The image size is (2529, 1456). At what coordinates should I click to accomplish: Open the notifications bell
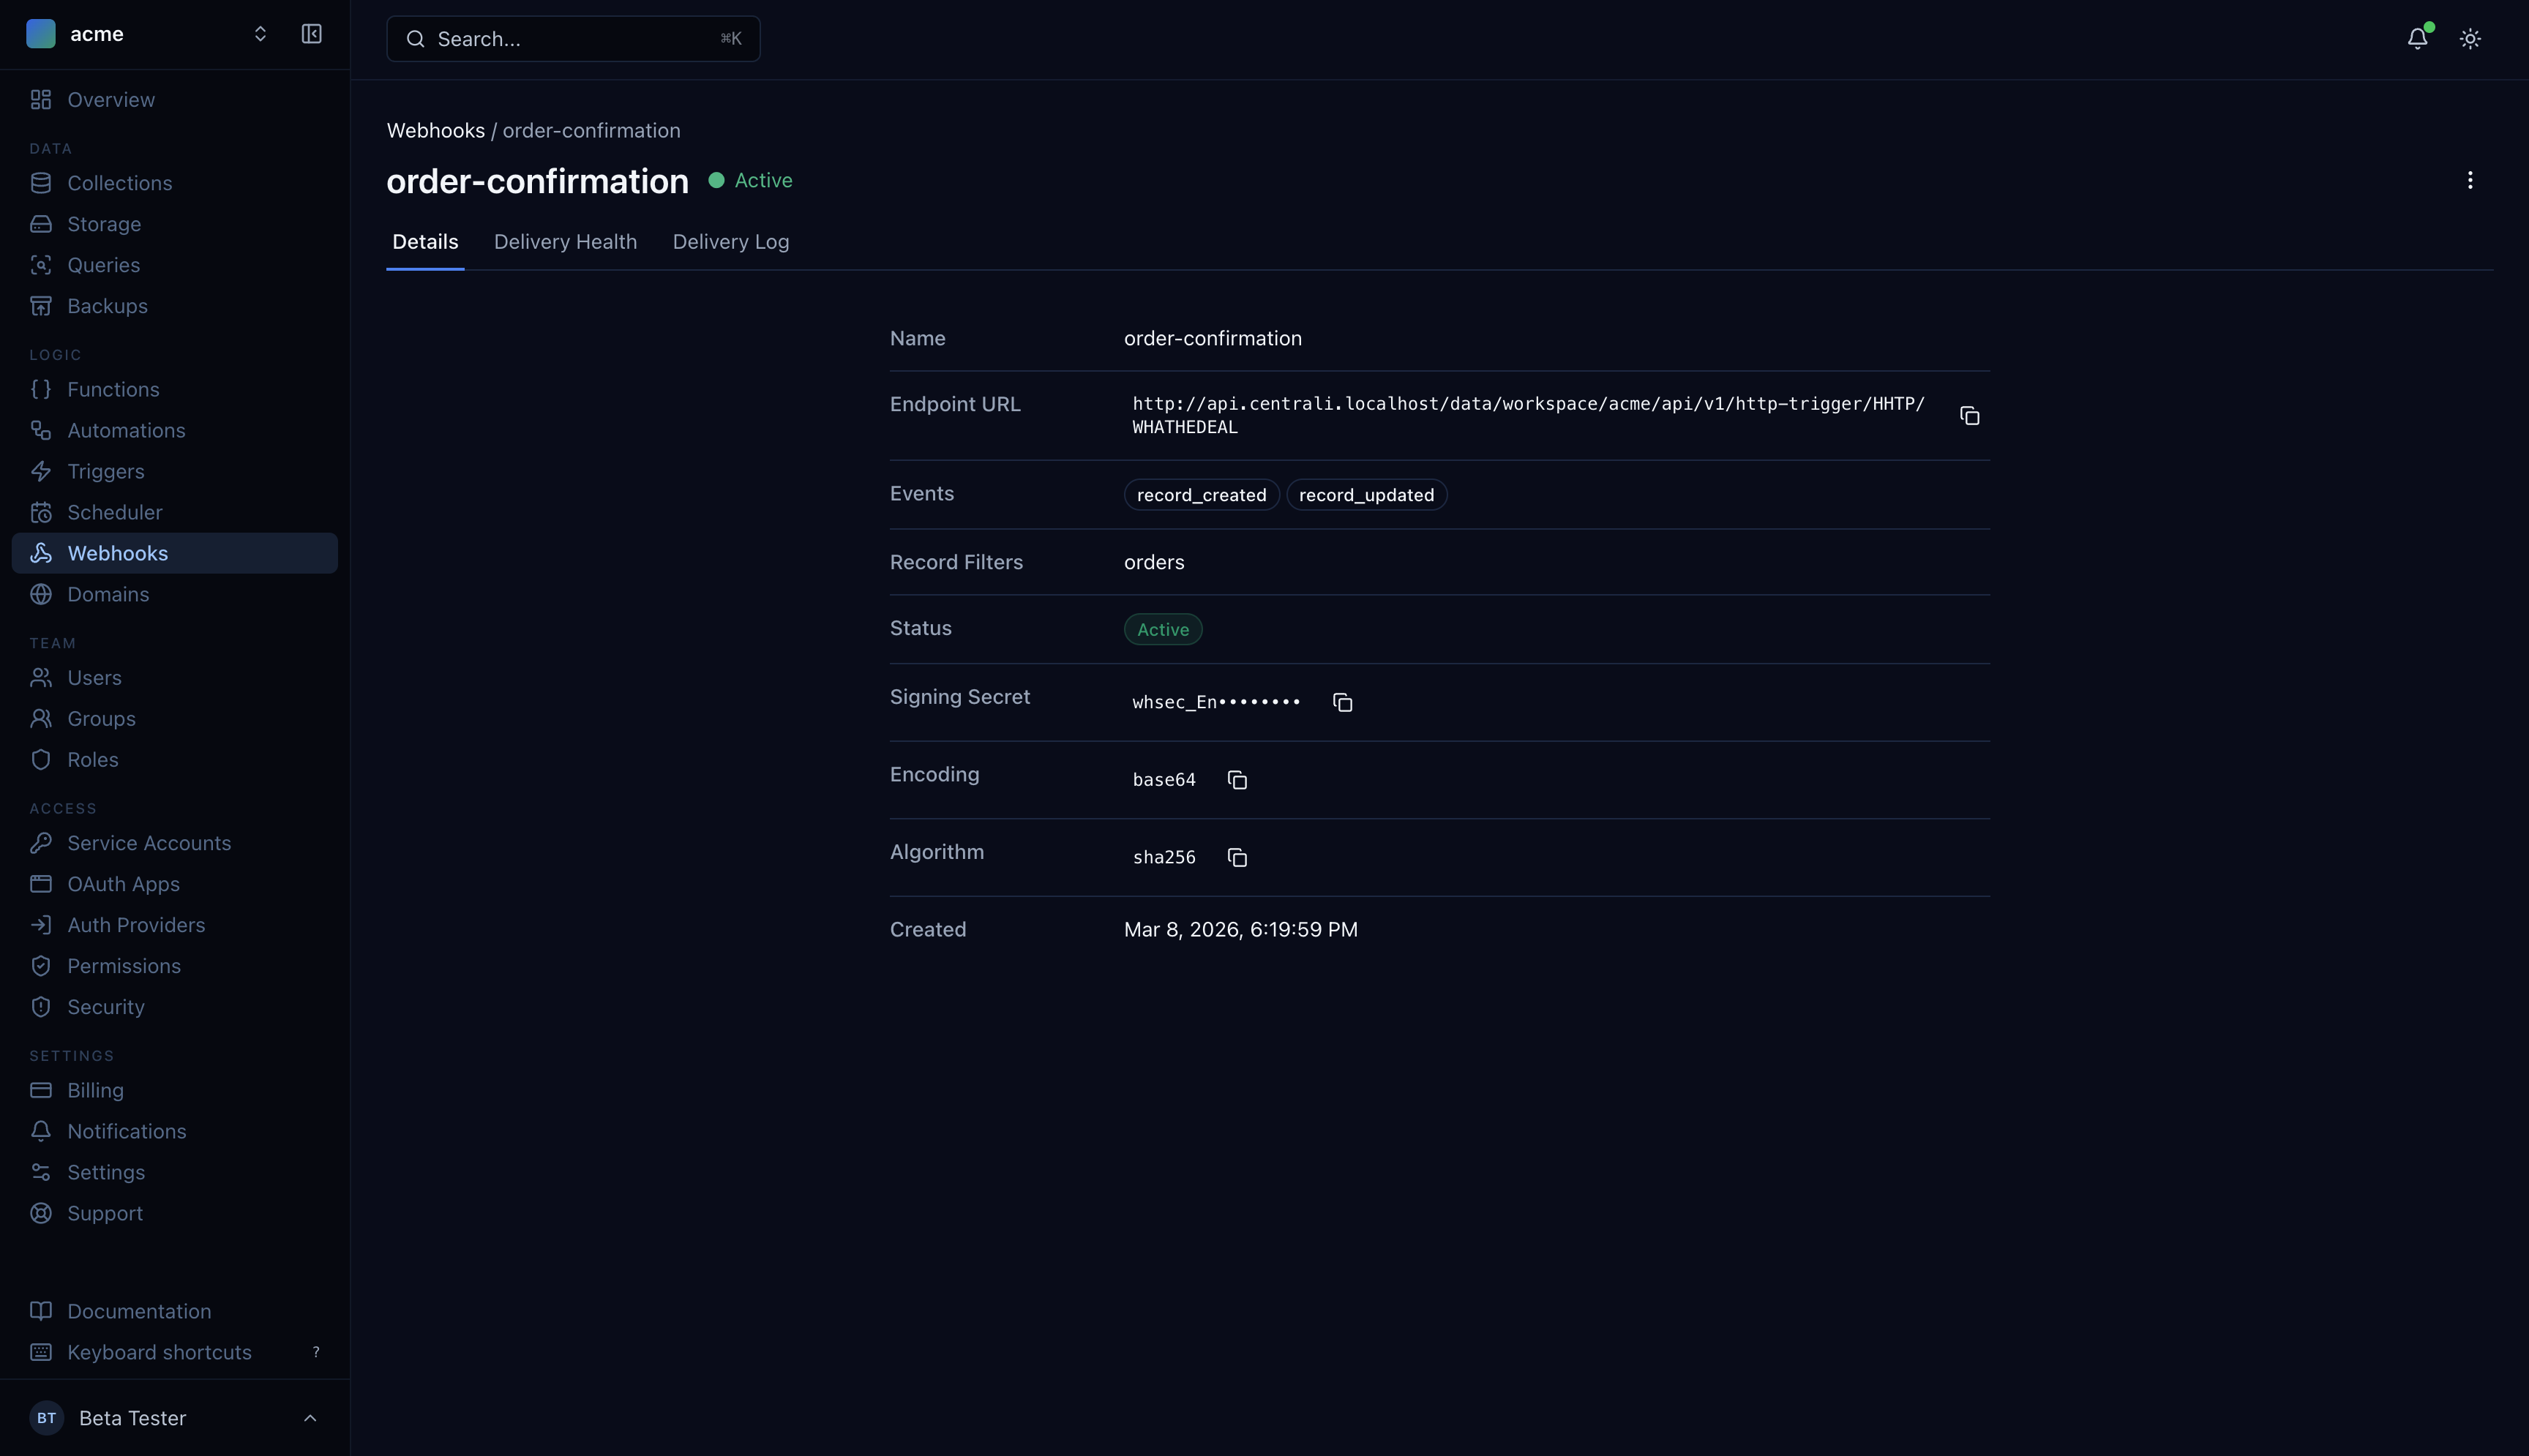[x=2417, y=38]
